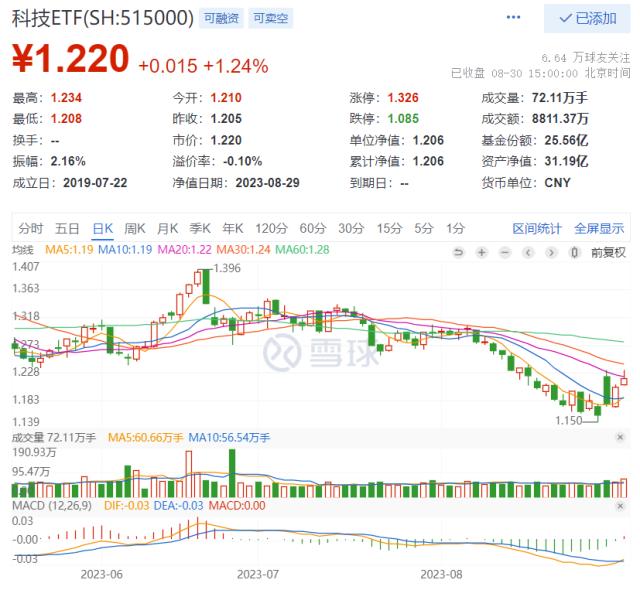The width and height of the screenshot is (640, 590).
Task: Click the 均线 label
Action: (22, 250)
